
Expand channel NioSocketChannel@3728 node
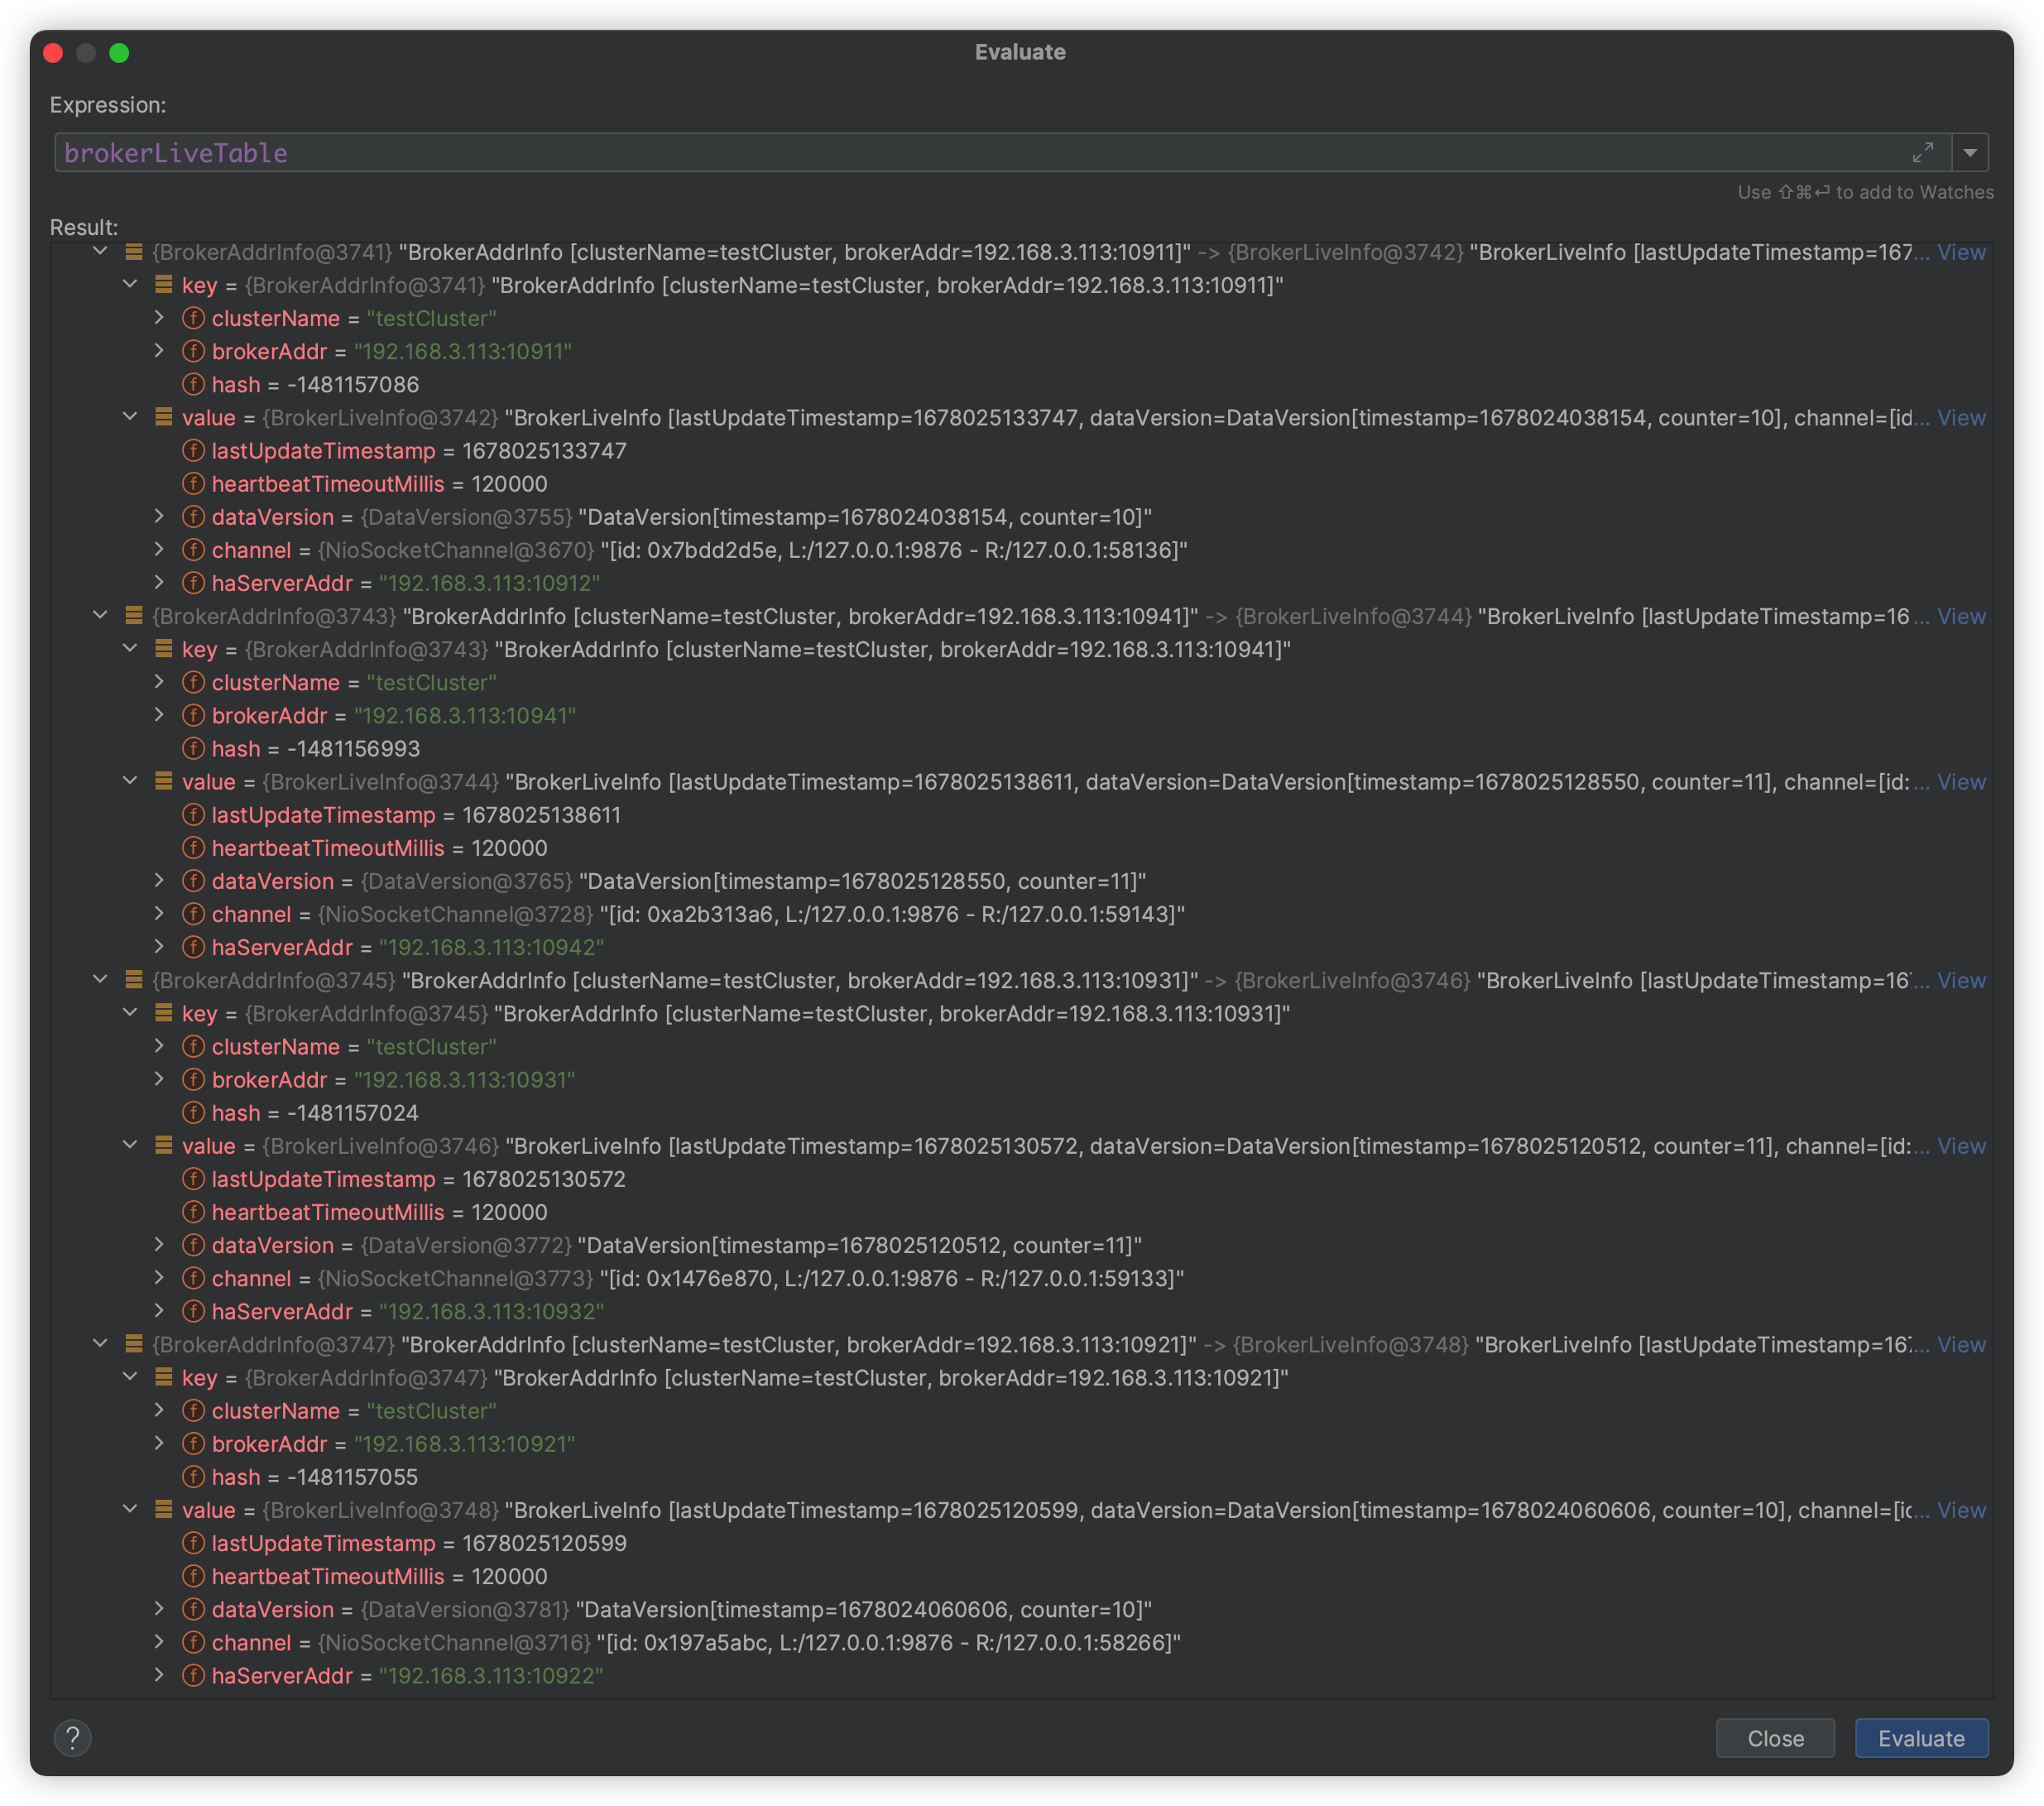click(x=159, y=913)
